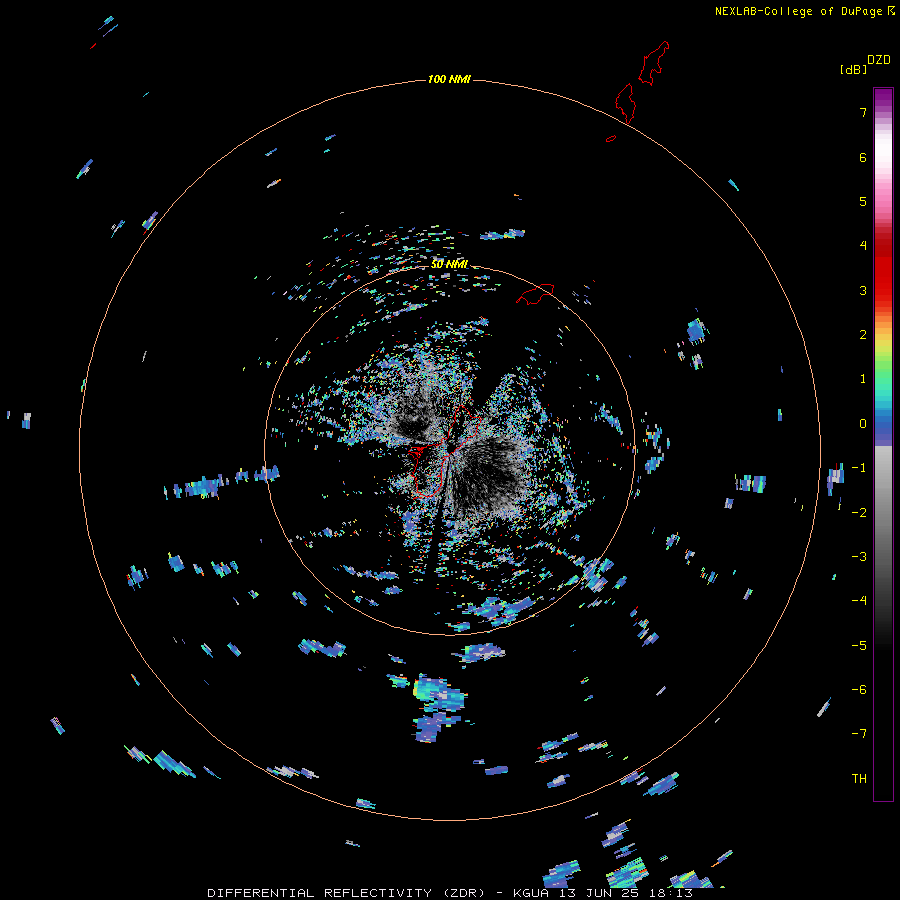Click the DZD color scale title
The image size is (900, 900).
click(x=879, y=60)
